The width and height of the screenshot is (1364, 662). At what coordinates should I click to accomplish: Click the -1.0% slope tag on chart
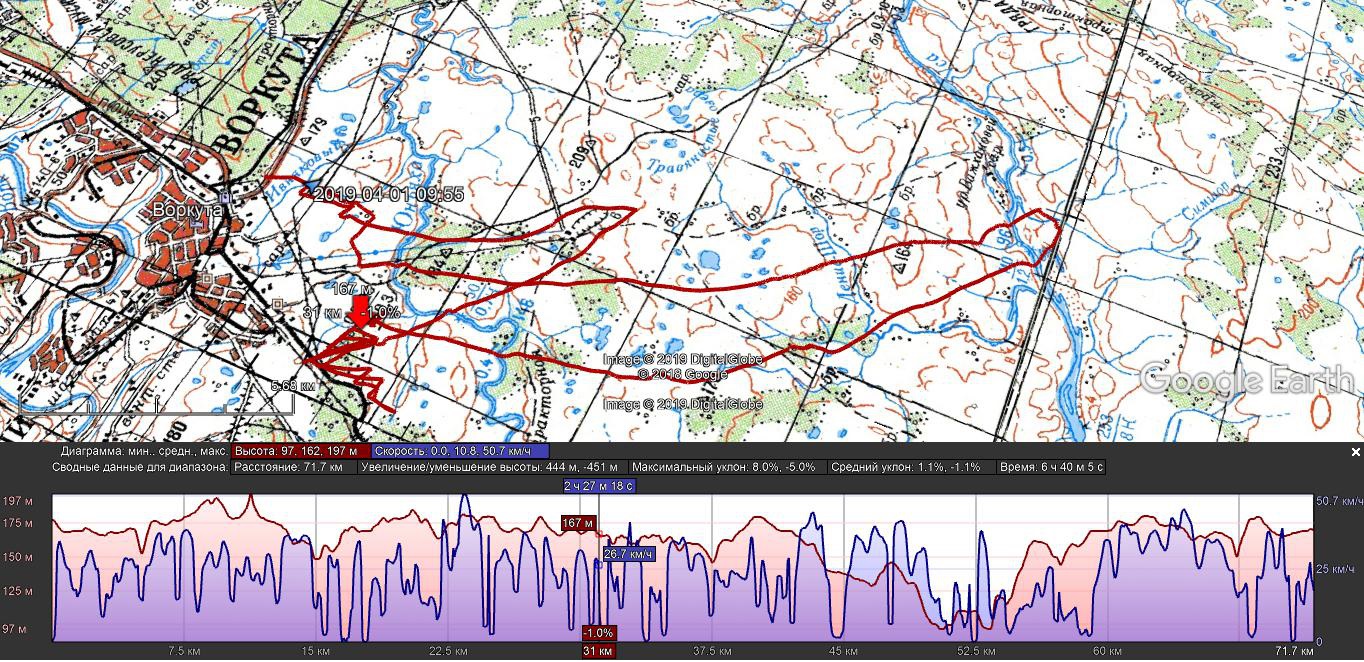(x=598, y=633)
